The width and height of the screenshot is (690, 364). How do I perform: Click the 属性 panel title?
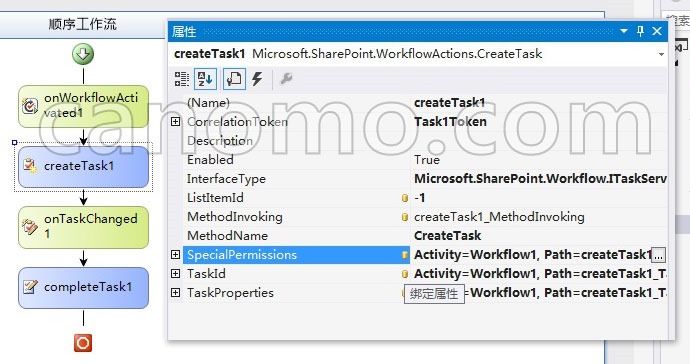point(184,32)
